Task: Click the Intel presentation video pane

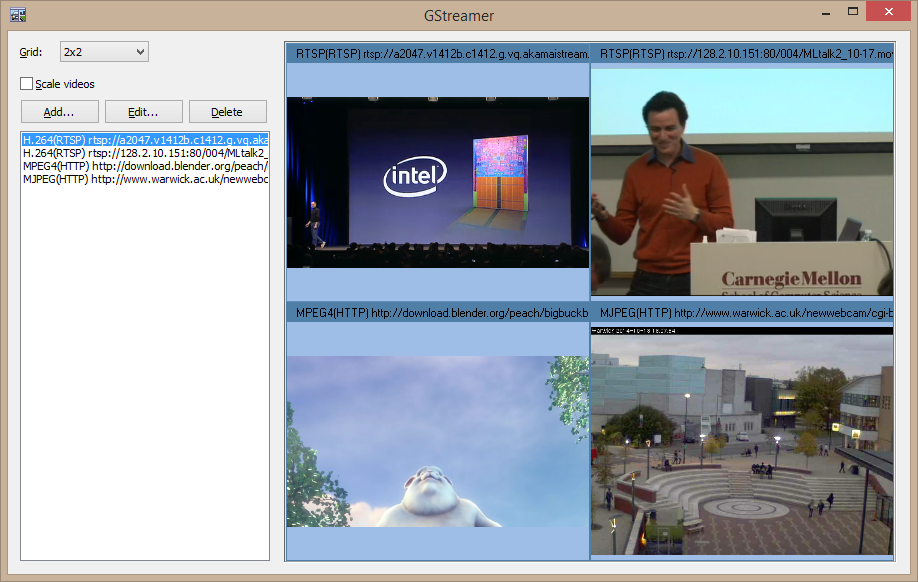Action: pos(437,182)
